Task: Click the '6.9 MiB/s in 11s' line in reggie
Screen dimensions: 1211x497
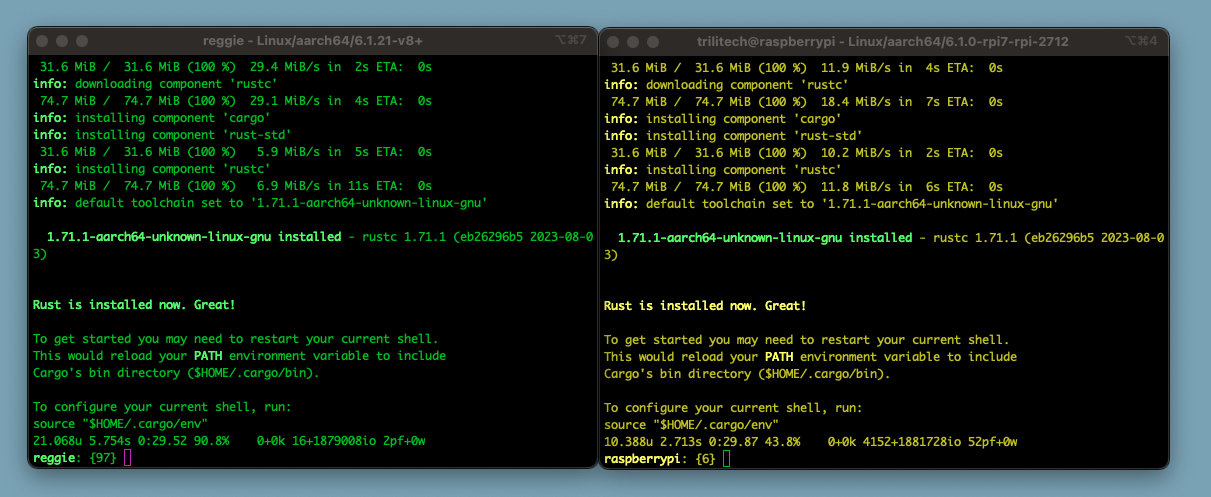Action: click(x=236, y=186)
